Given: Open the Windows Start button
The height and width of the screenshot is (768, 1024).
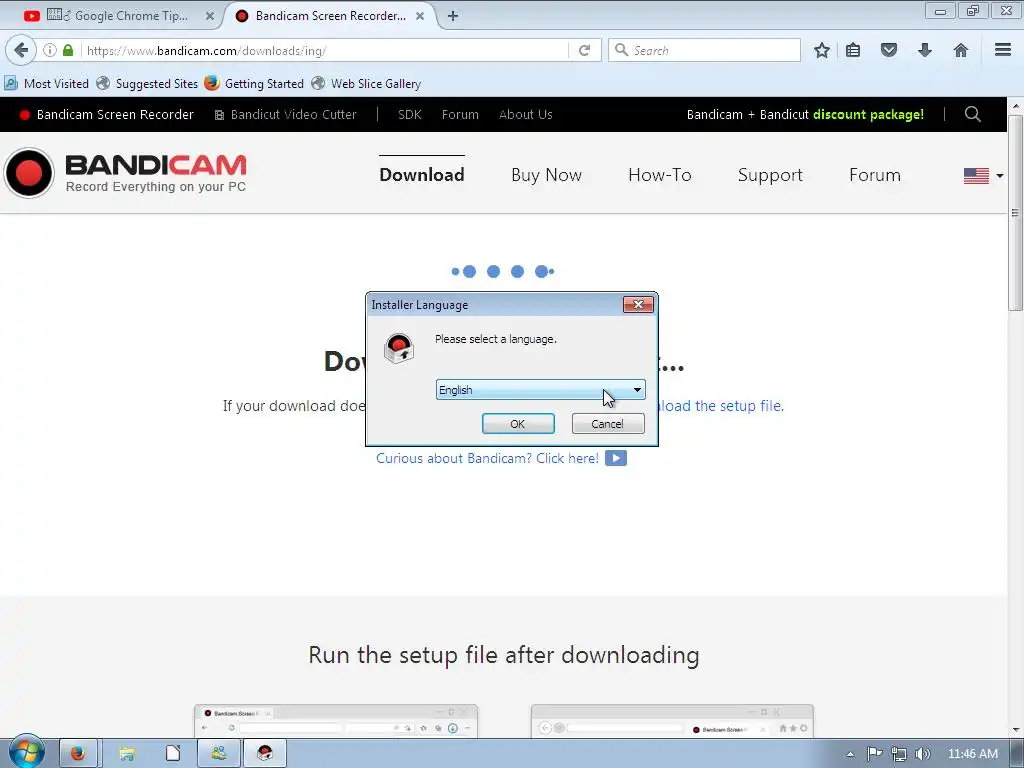Looking at the screenshot, I should pyautogui.click(x=27, y=752).
